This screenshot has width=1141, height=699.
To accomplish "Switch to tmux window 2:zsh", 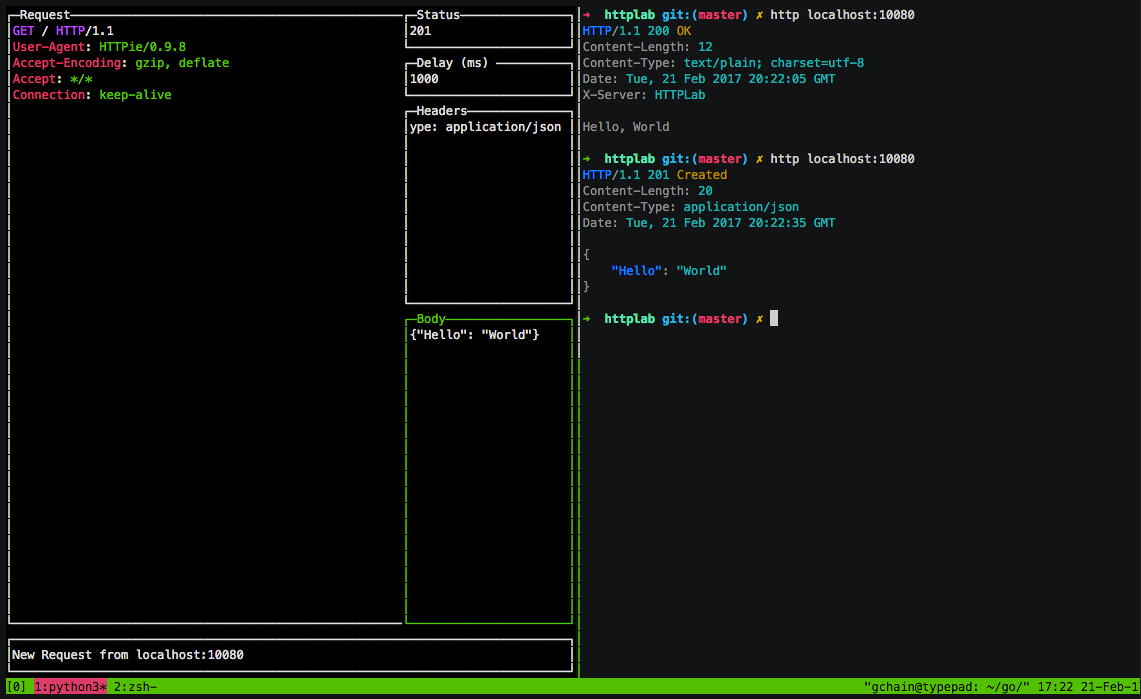I will pos(135,687).
